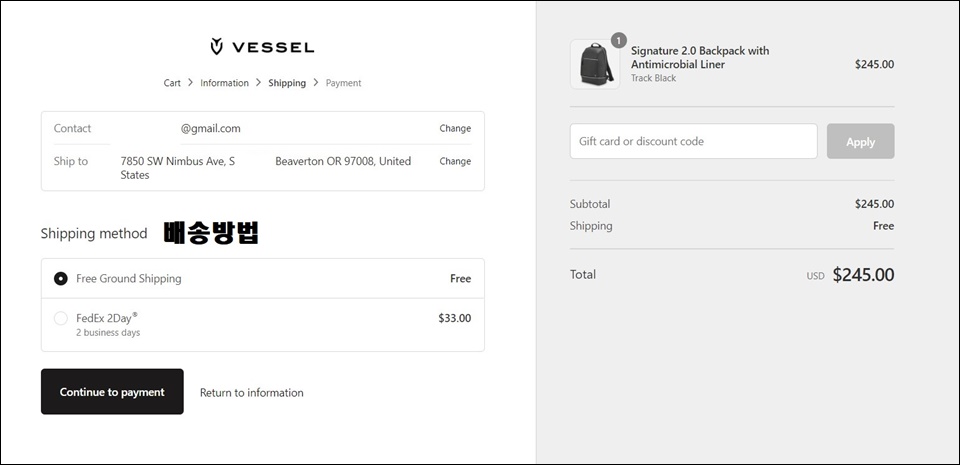Viewport: 960px width, 465px height.
Task: Change the Ship to address
Action: click(x=455, y=162)
